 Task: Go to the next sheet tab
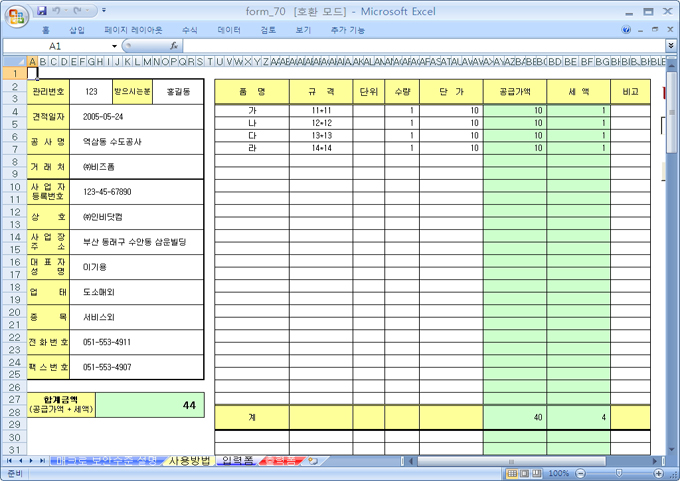tap(31, 461)
